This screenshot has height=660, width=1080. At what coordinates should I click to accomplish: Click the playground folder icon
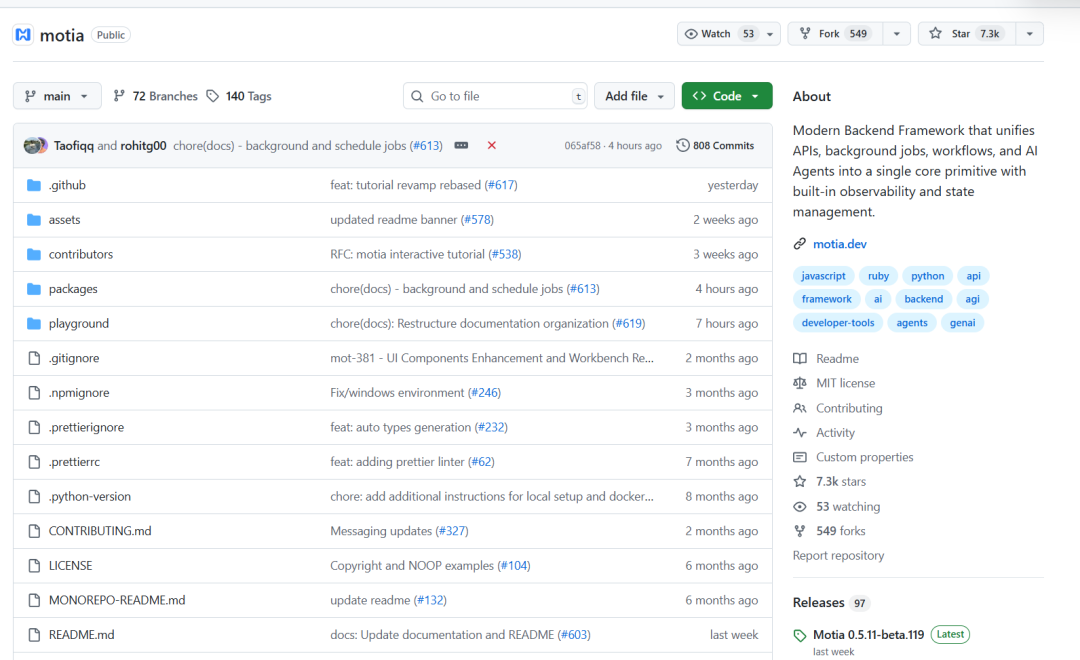coord(34,323)
